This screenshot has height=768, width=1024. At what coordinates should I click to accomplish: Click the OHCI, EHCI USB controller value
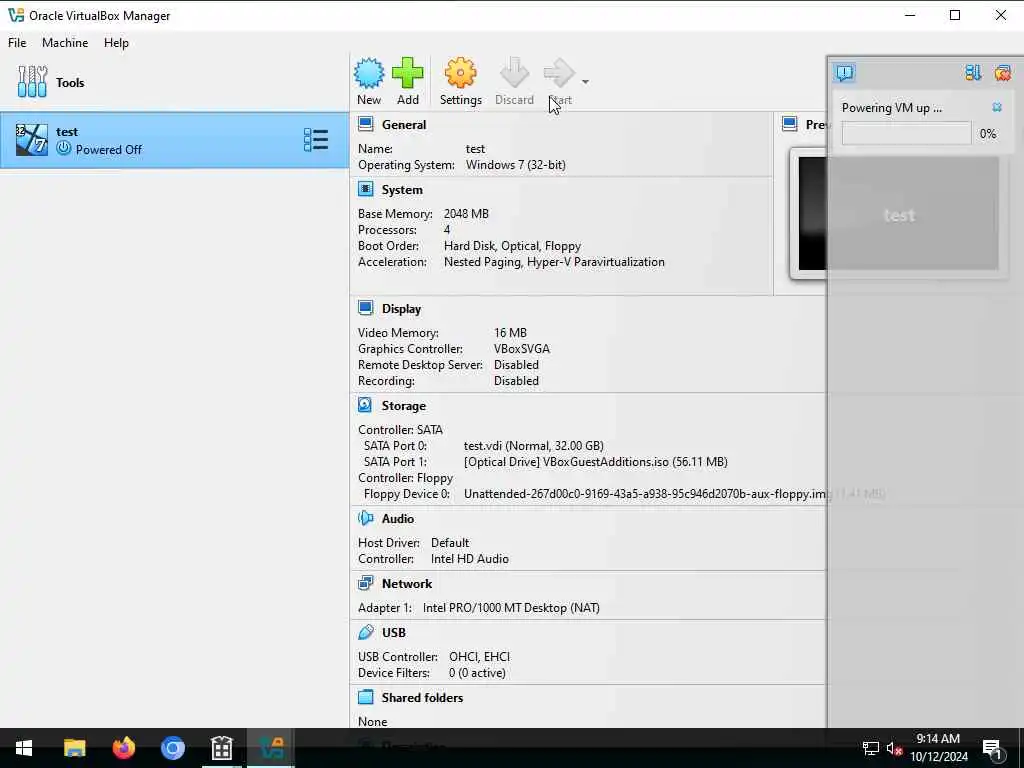[479, 657]
